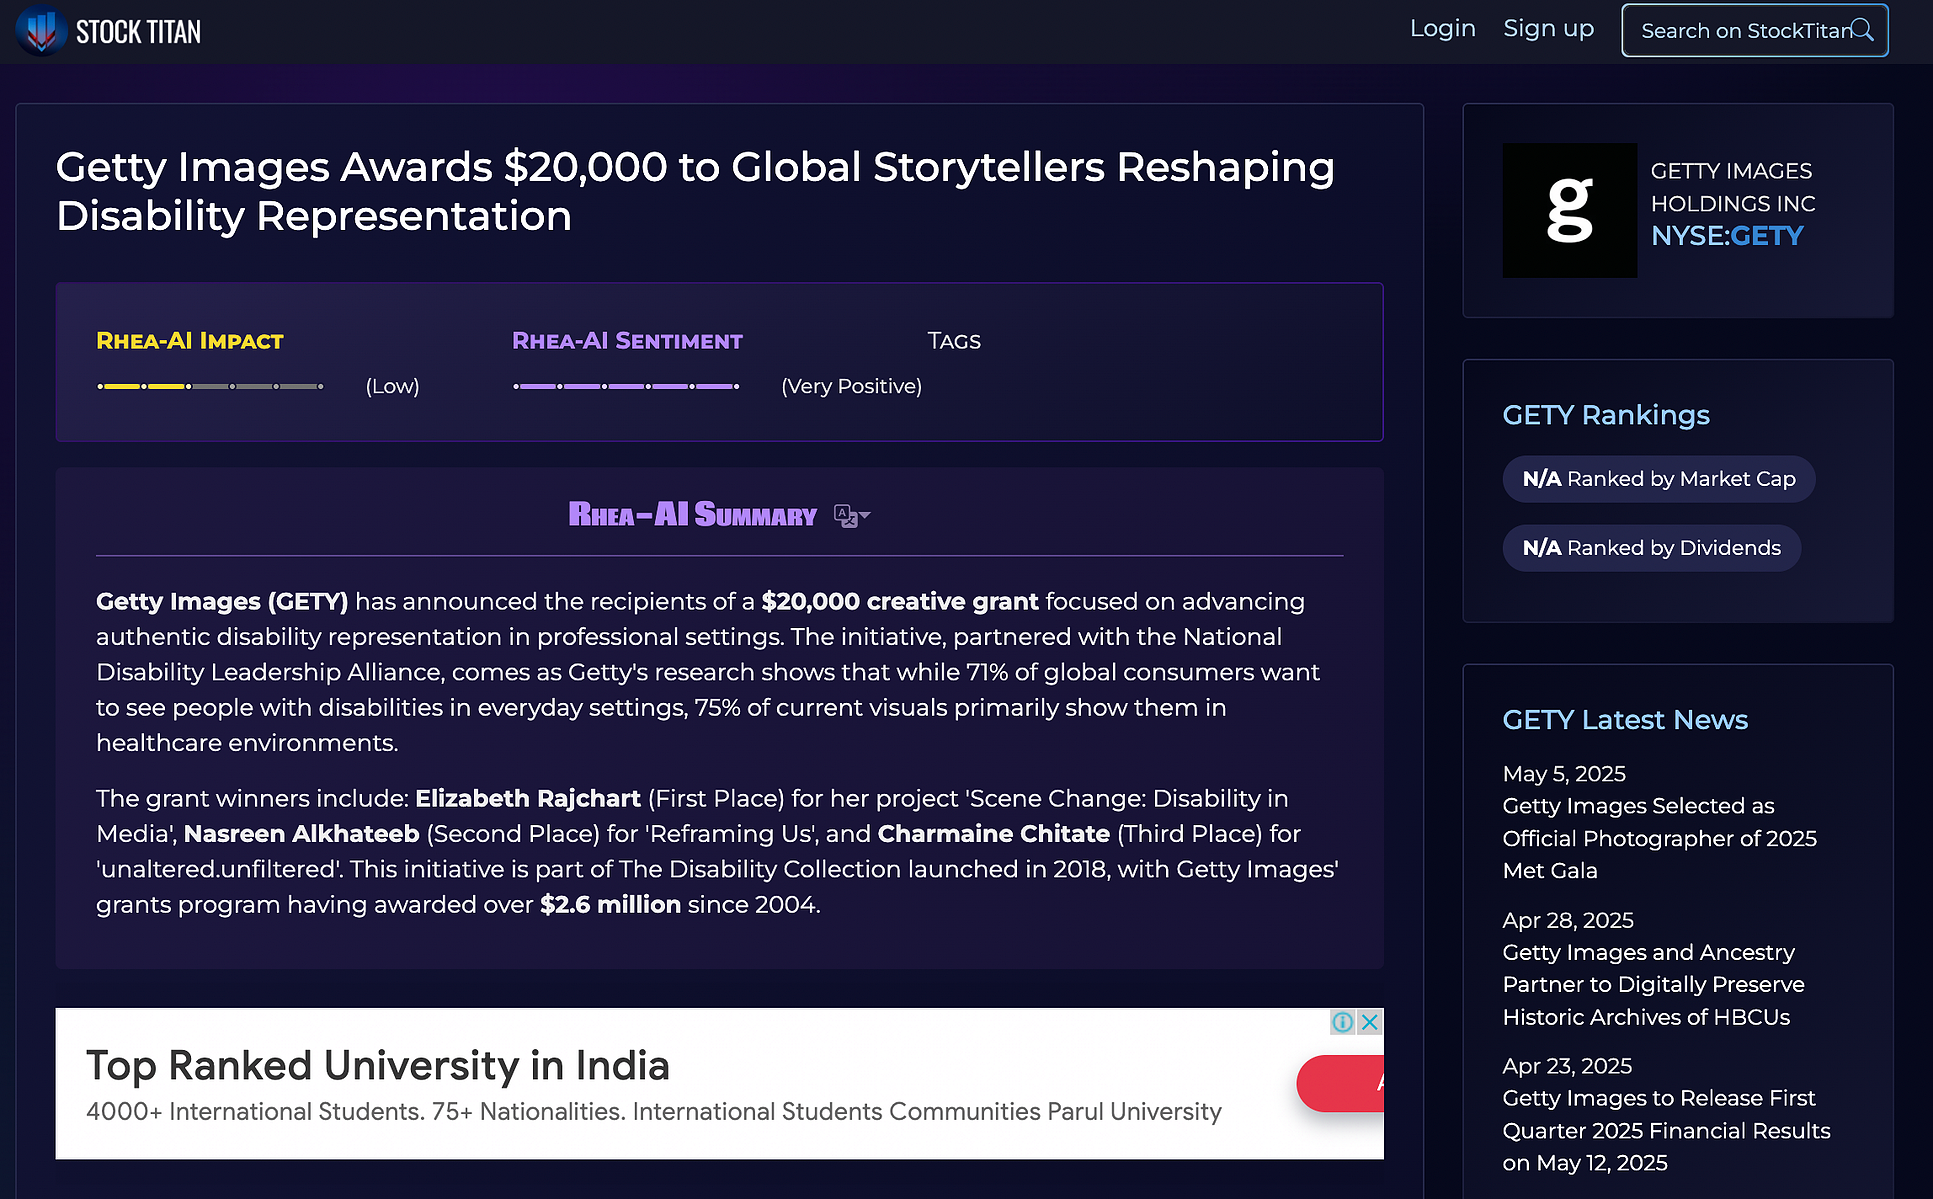Click the bold '$2.6 million' text
This screenshot has width=1933, height=1199.
tap(610, 904)
